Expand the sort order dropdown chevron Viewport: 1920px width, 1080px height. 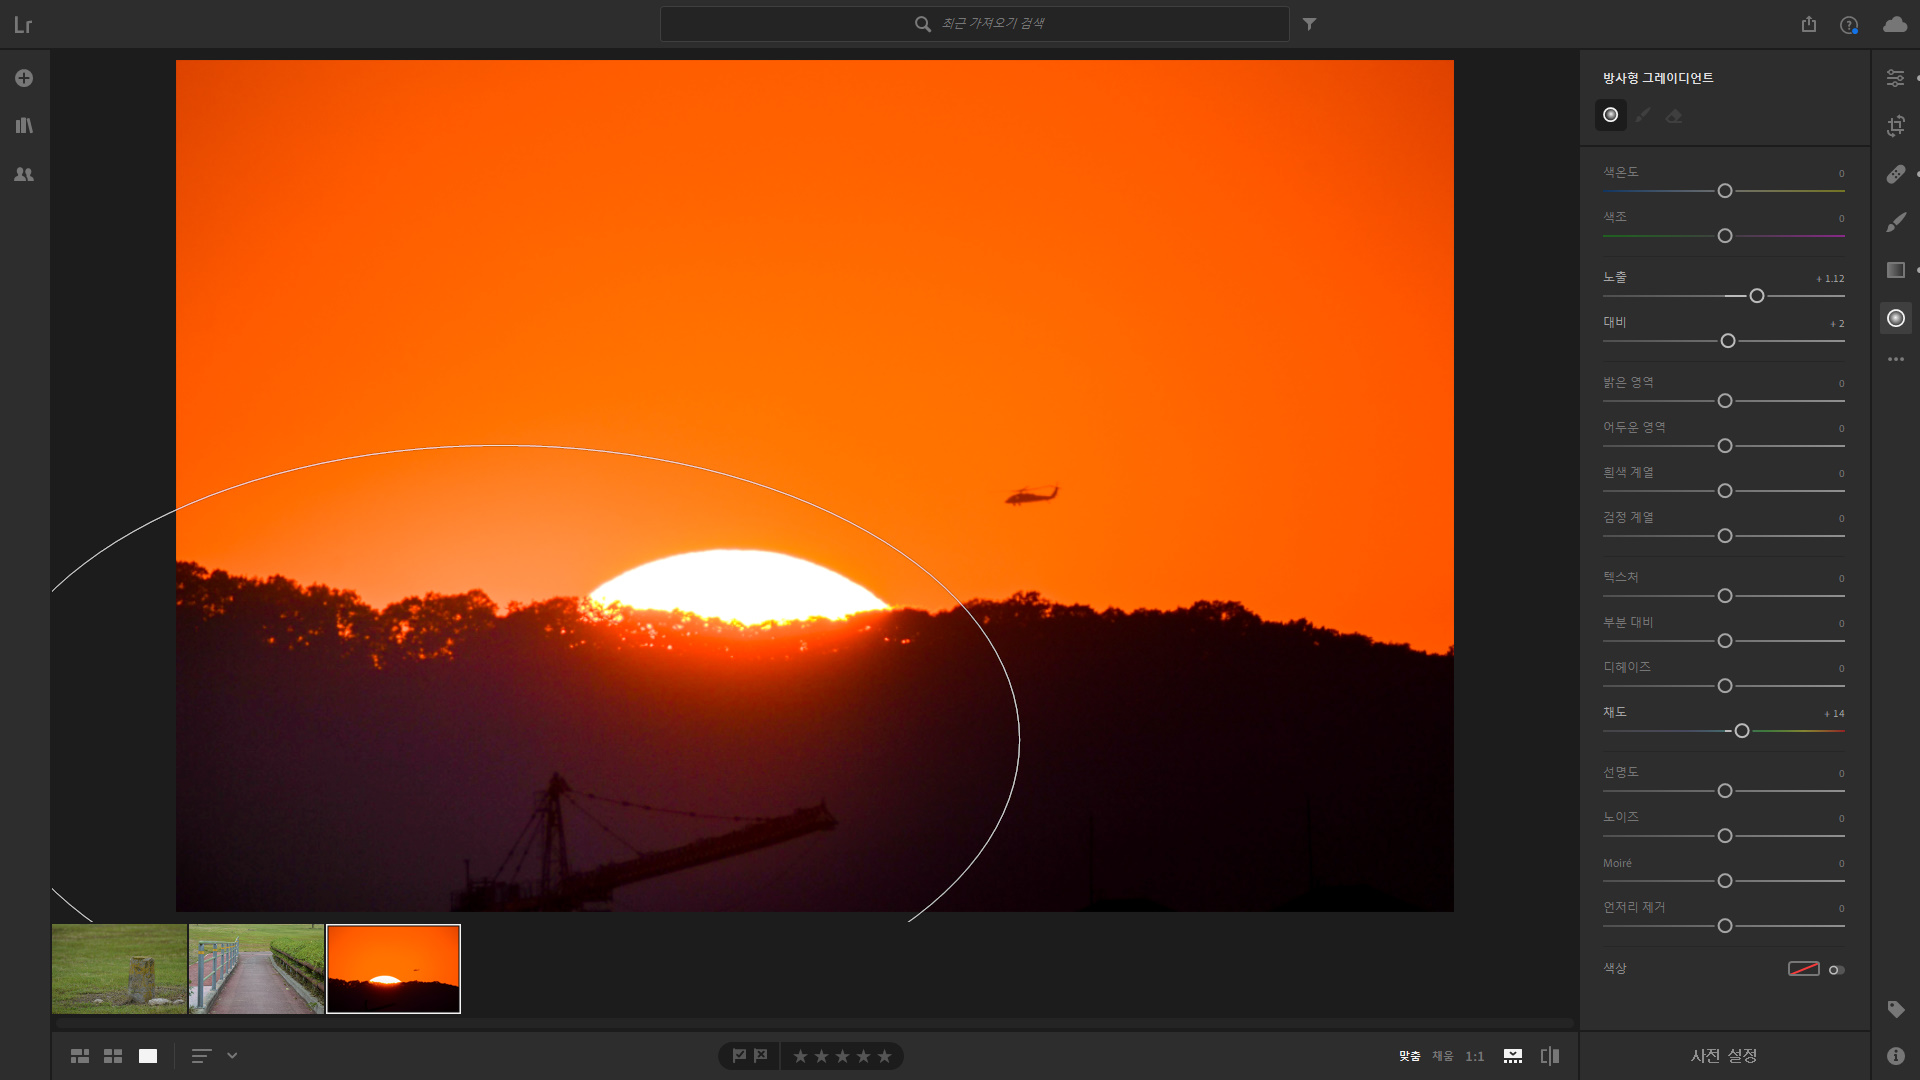(232, 1055)
